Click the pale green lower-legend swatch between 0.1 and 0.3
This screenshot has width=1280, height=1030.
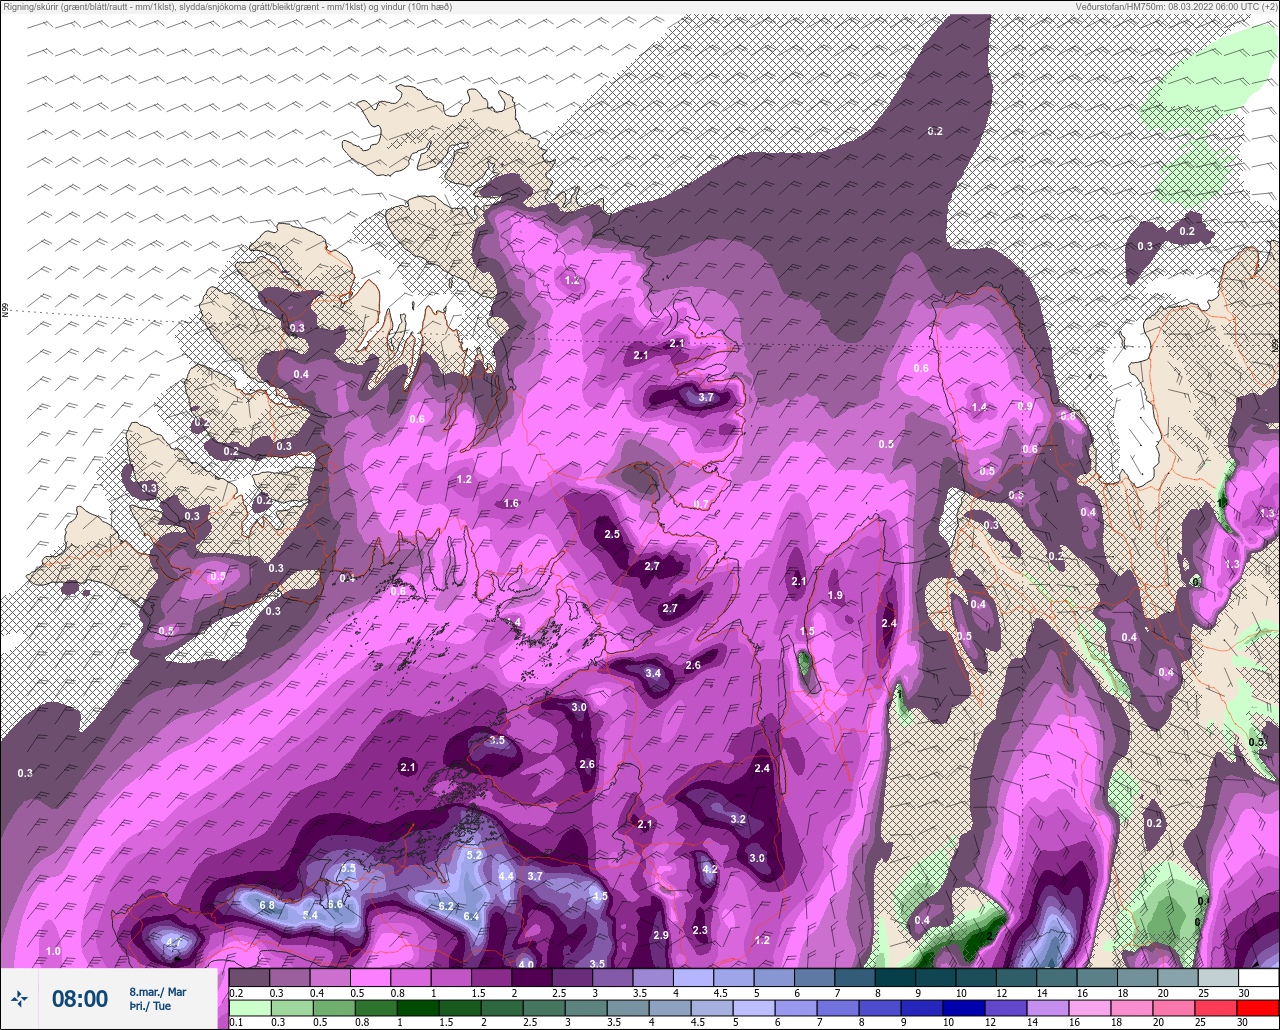pyautogui.click(x=249, y=1007)
